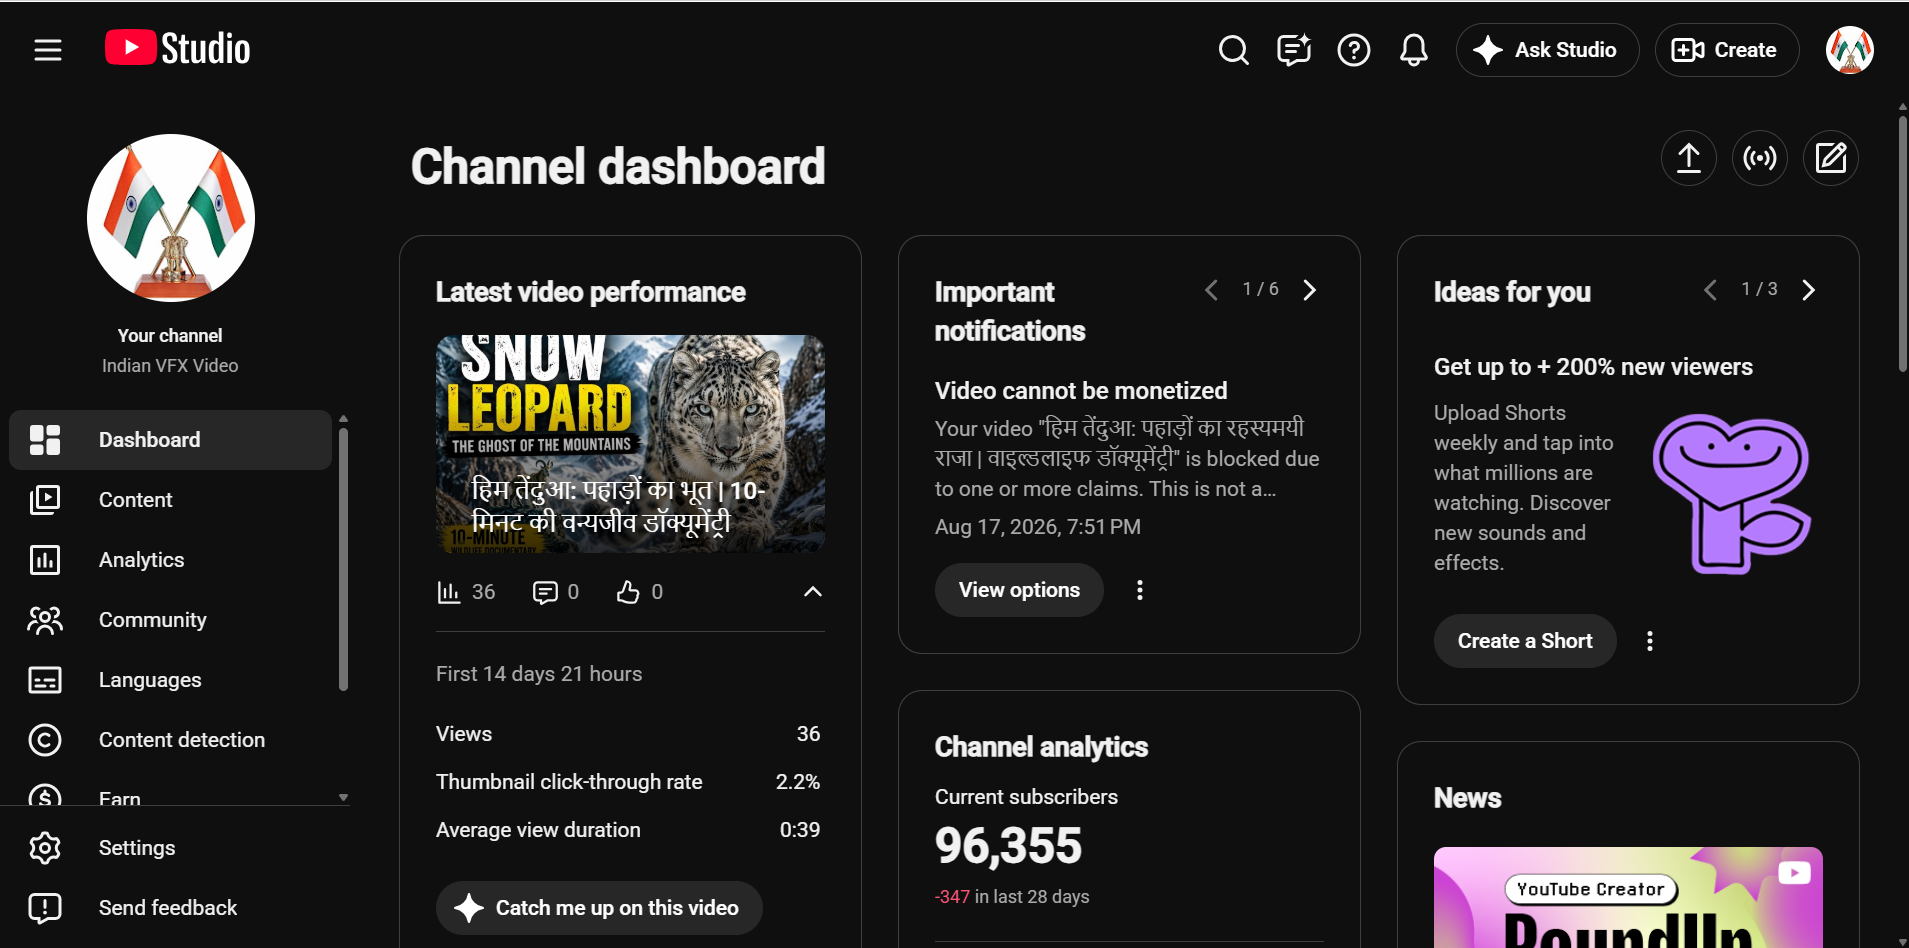Viewport: 1909px width, 948px height.
Task: Click the current subscribers count 96,355
Action: (1008, 846)
